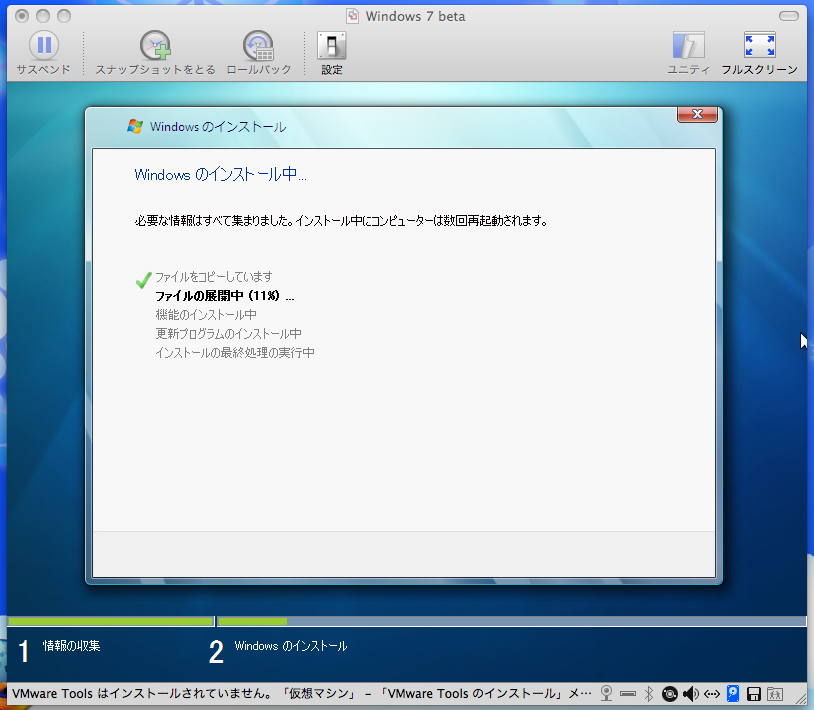
Task: Click the スナップショットをとる toolbar label
Action: point(155,70)
